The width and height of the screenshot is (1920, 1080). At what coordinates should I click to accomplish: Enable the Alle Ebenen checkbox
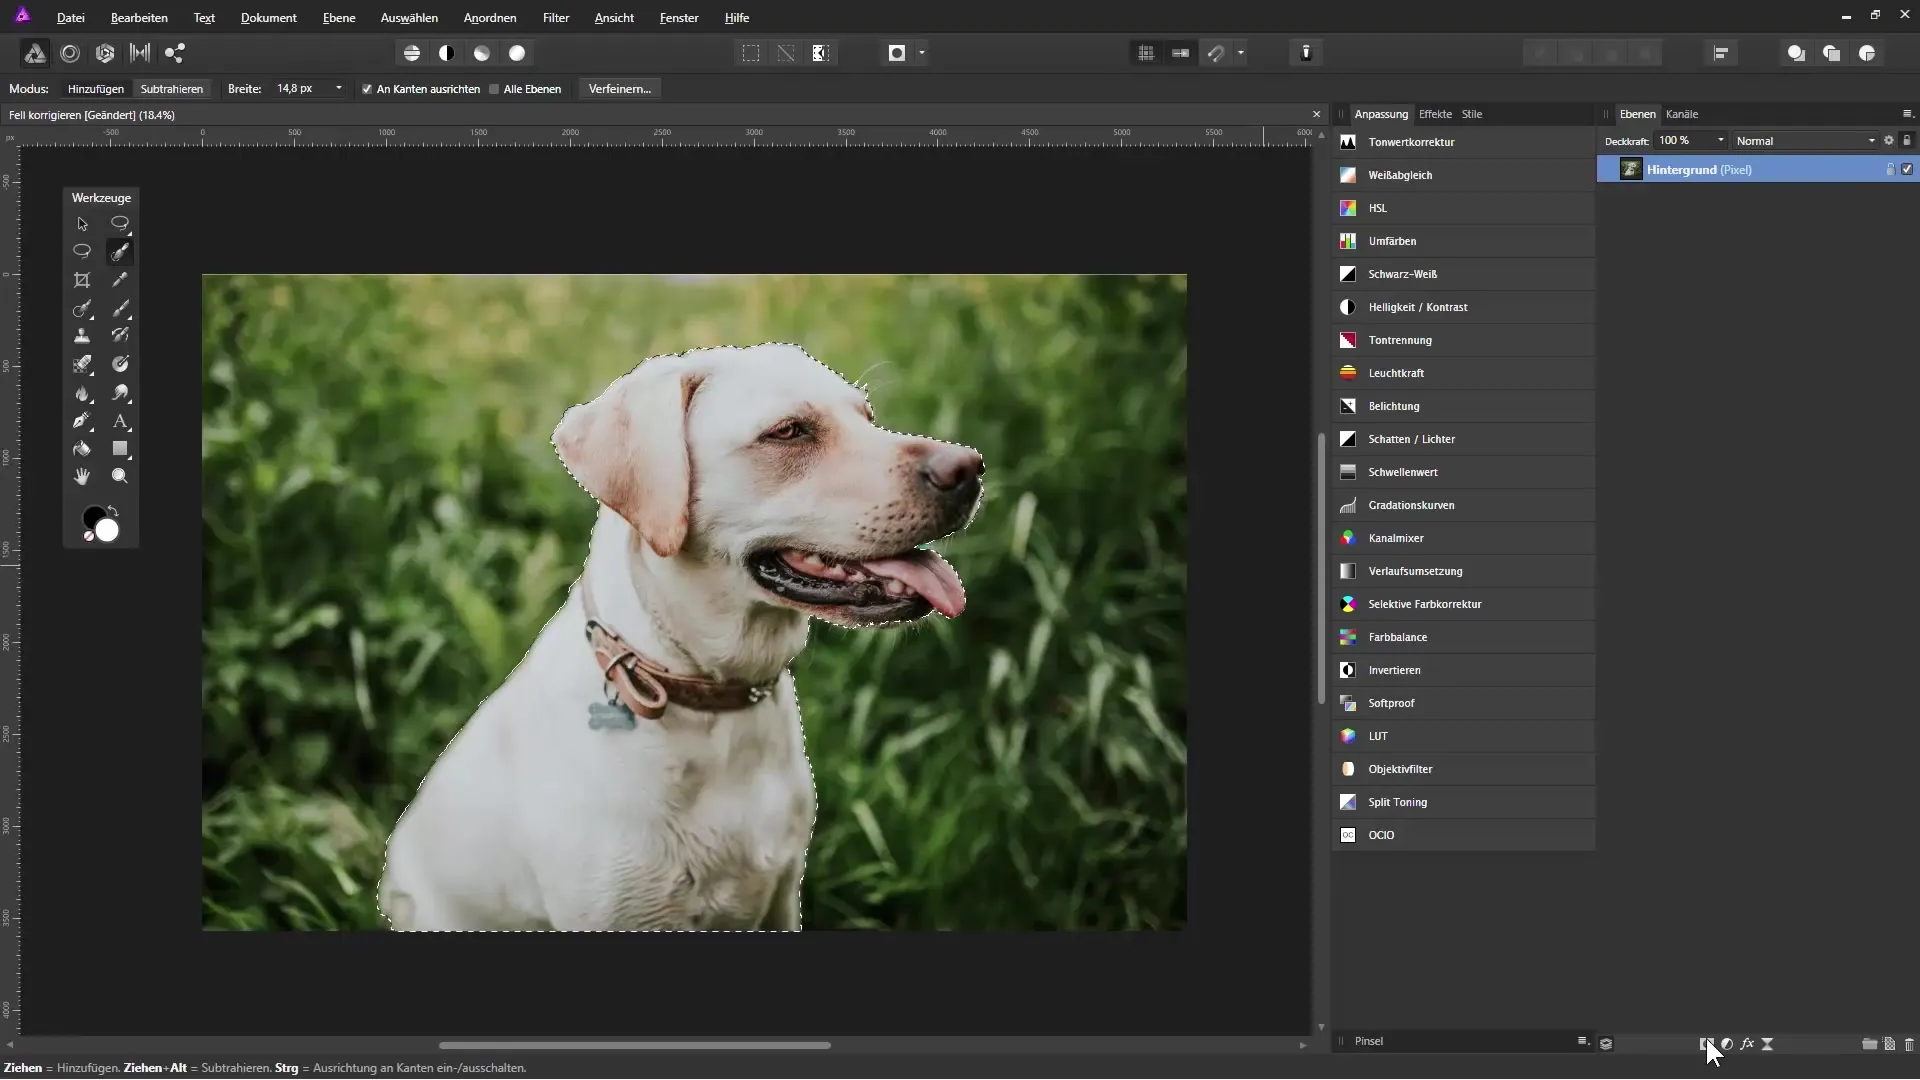pyautogui.click(x=494, y=89)
